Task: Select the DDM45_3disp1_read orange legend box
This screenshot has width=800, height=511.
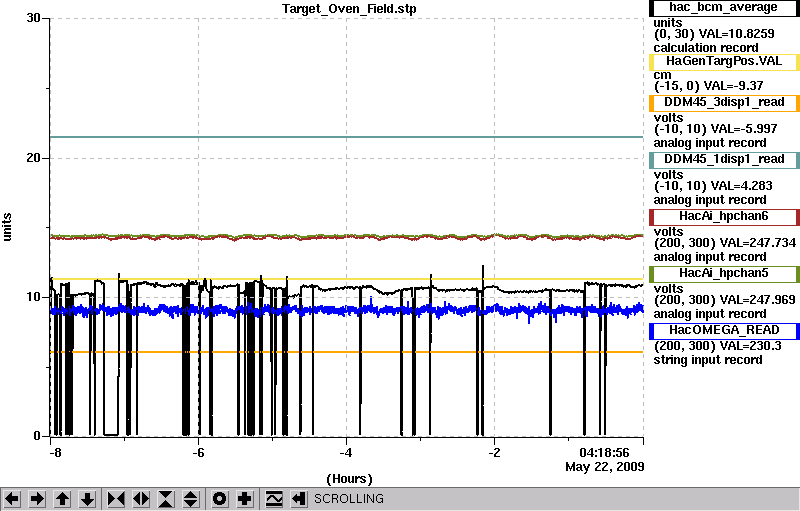Action: click(723, 103)
